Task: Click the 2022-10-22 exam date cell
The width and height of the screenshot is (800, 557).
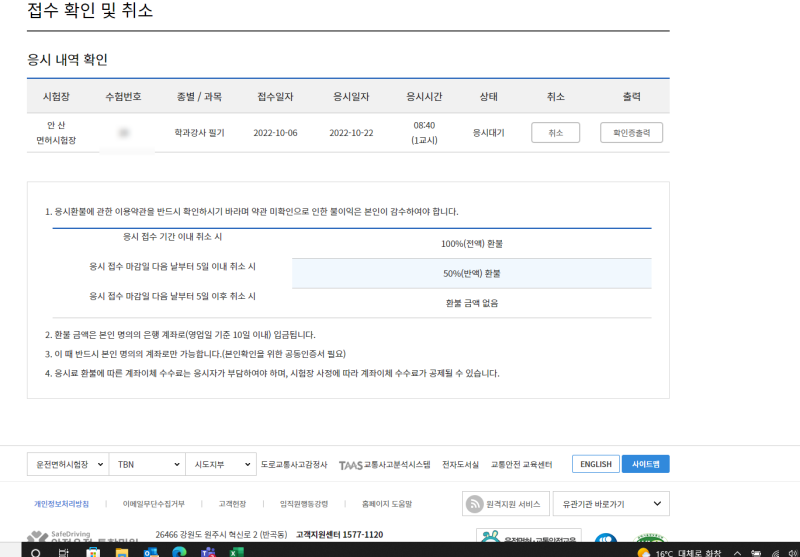Action: pos(351,133)
